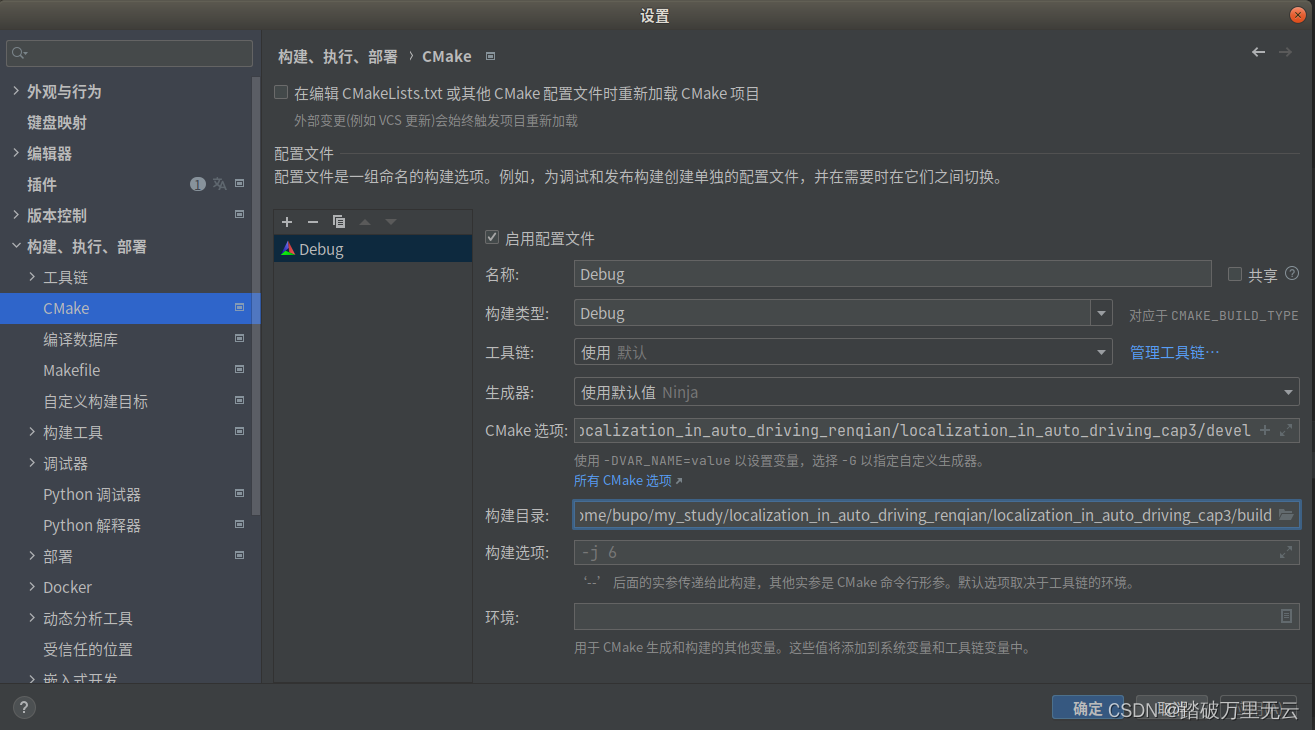Toggle 共享 checkbox

coord(1235,274)
